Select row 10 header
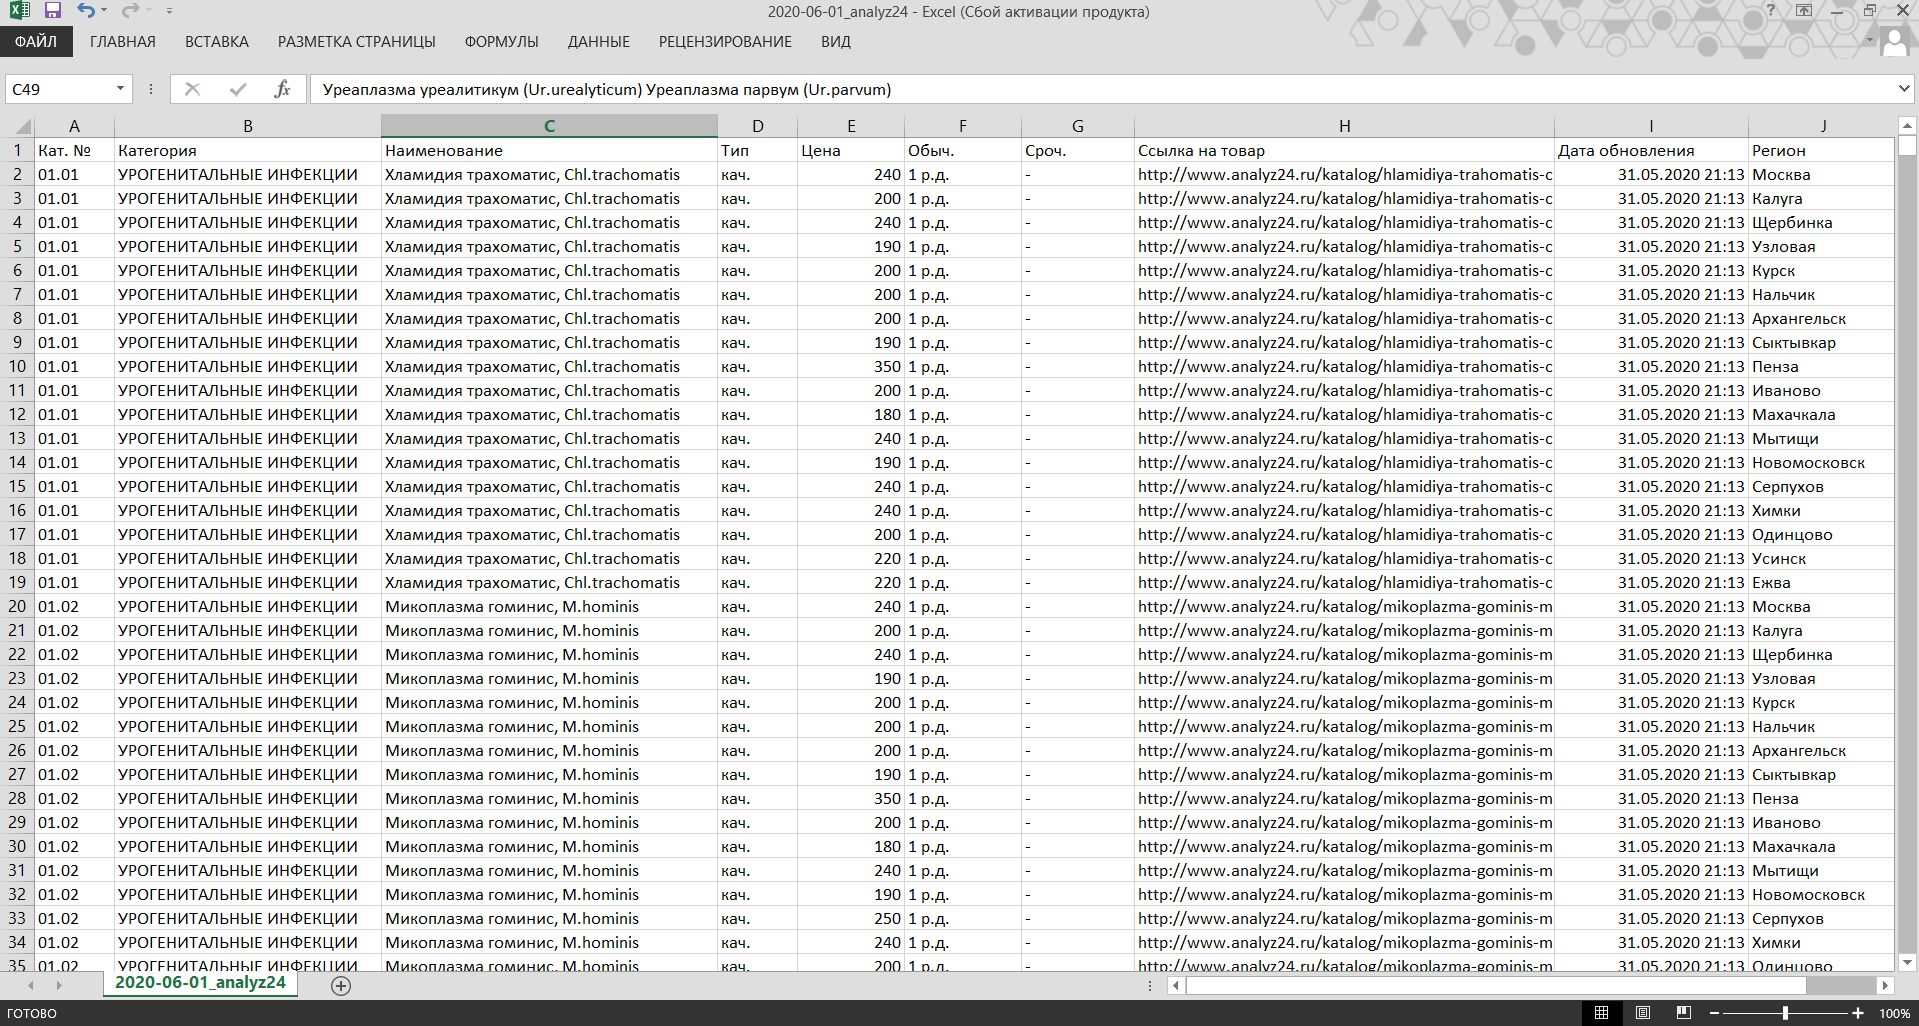Screen dimensions: 1919x1026 click(x=17, y=366)
